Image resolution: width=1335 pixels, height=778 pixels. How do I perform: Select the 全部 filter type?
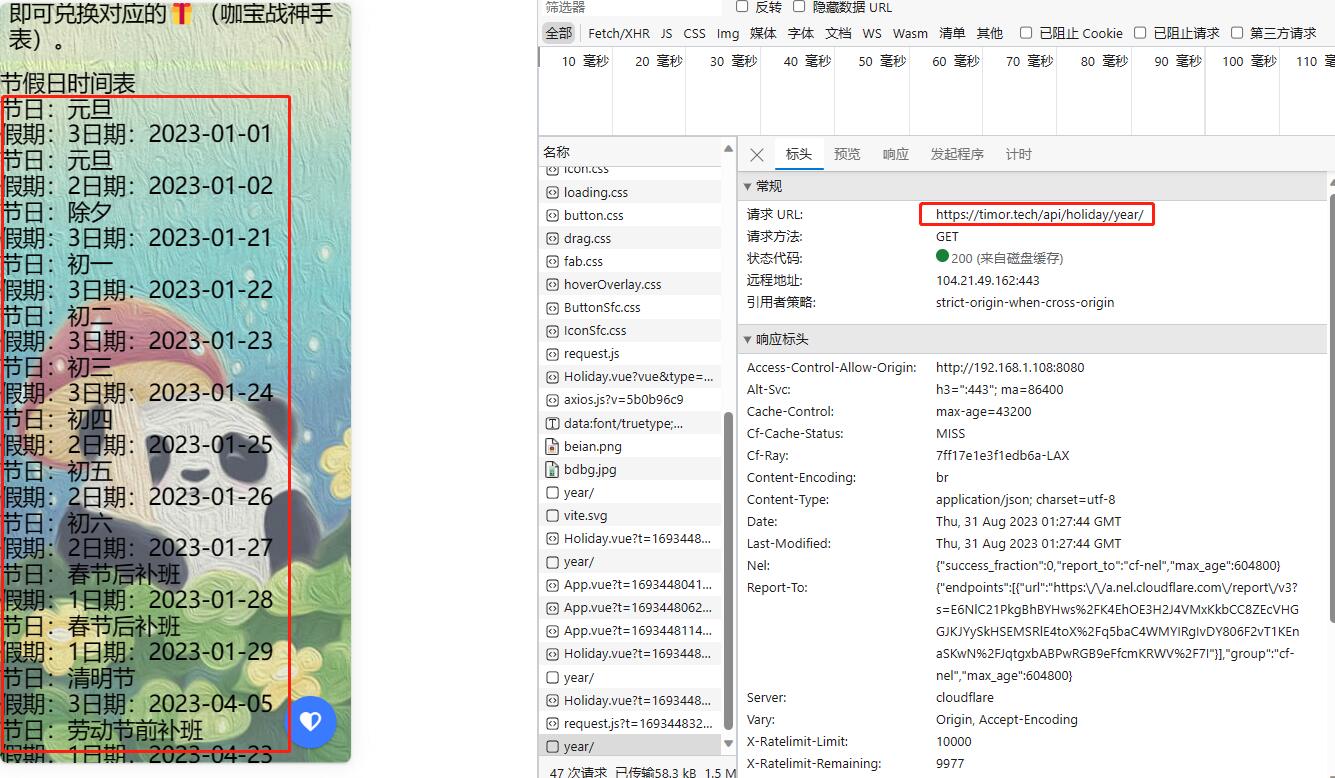click(x=559, y=33)
